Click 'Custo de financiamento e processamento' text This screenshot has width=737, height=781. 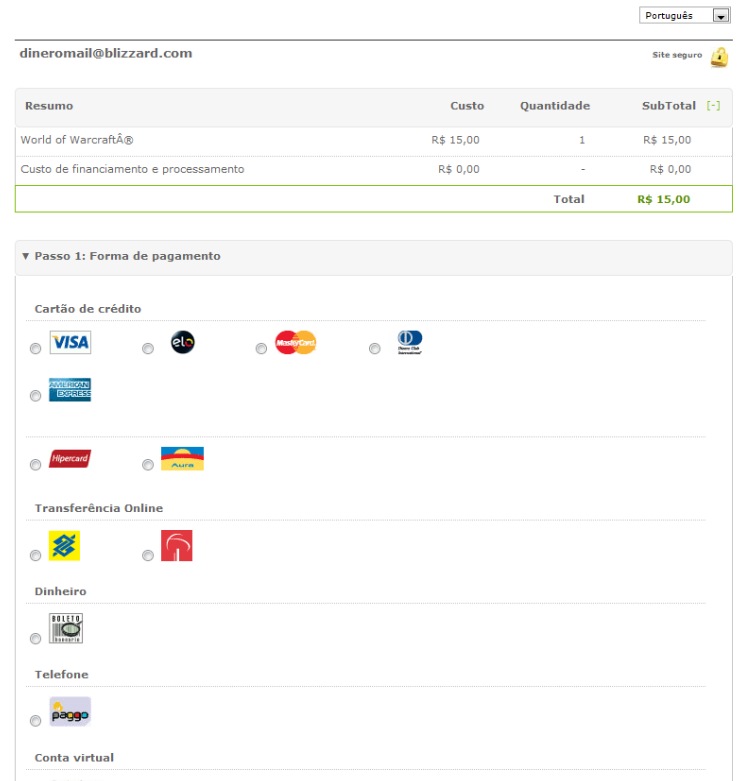(x=132, y=169)
